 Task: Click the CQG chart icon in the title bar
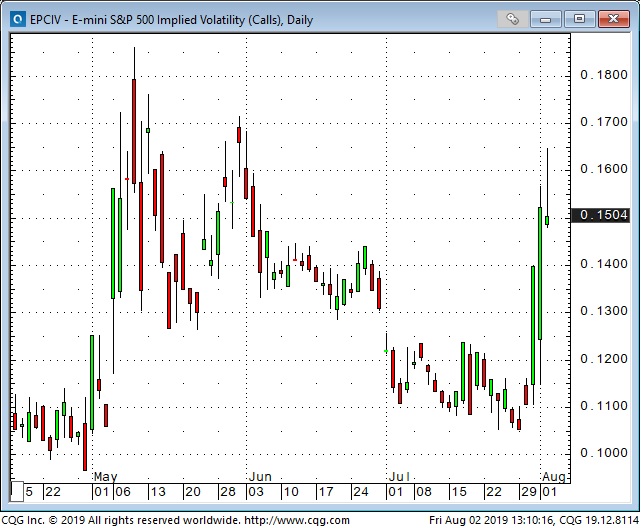[x=18, y=19]
